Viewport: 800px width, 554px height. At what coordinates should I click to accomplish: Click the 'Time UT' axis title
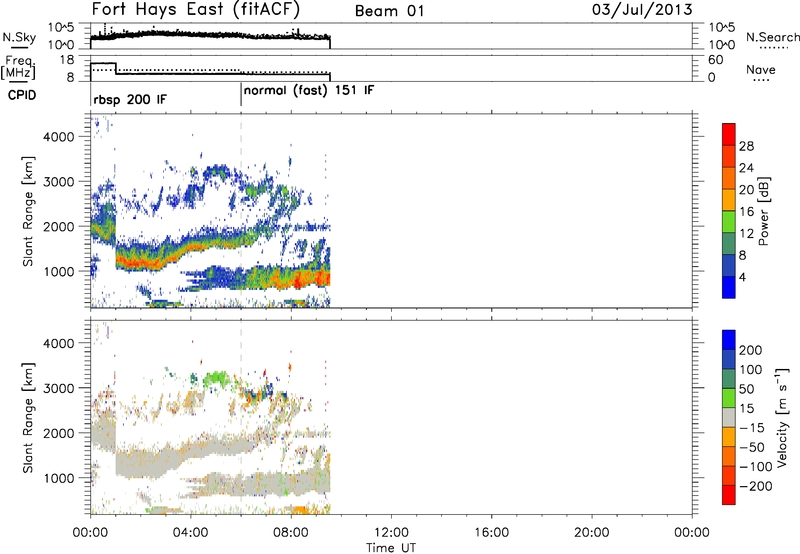click(x=391, y=548)
